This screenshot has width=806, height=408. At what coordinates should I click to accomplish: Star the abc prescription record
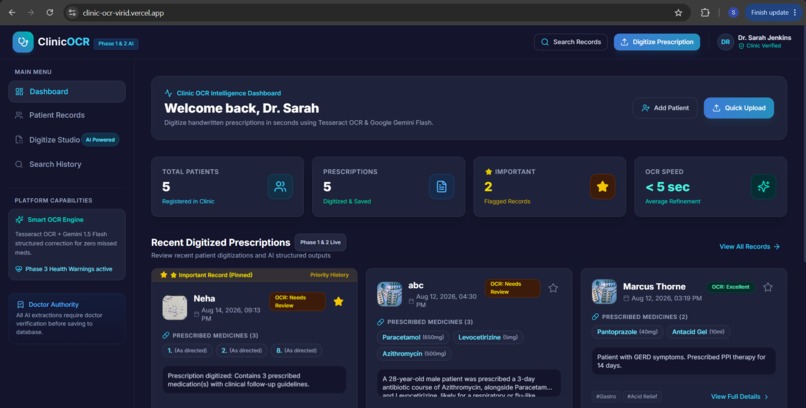(x=553, y=288)
